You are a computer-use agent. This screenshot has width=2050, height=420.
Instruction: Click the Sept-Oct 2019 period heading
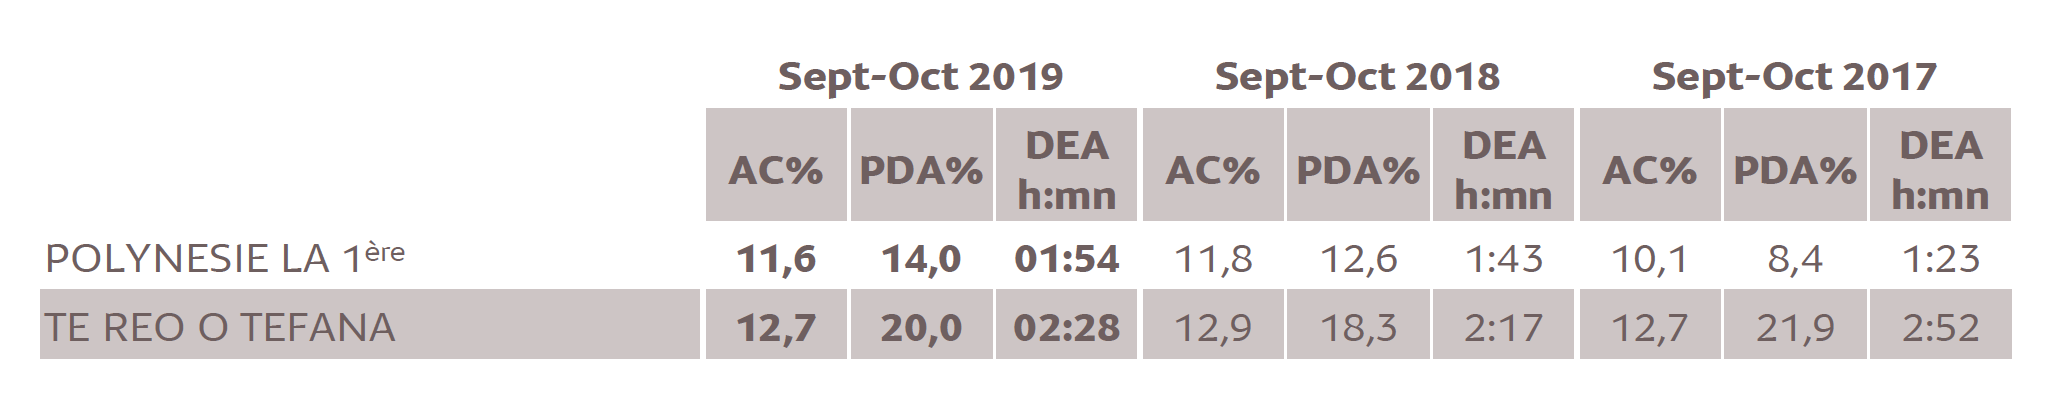920,77
